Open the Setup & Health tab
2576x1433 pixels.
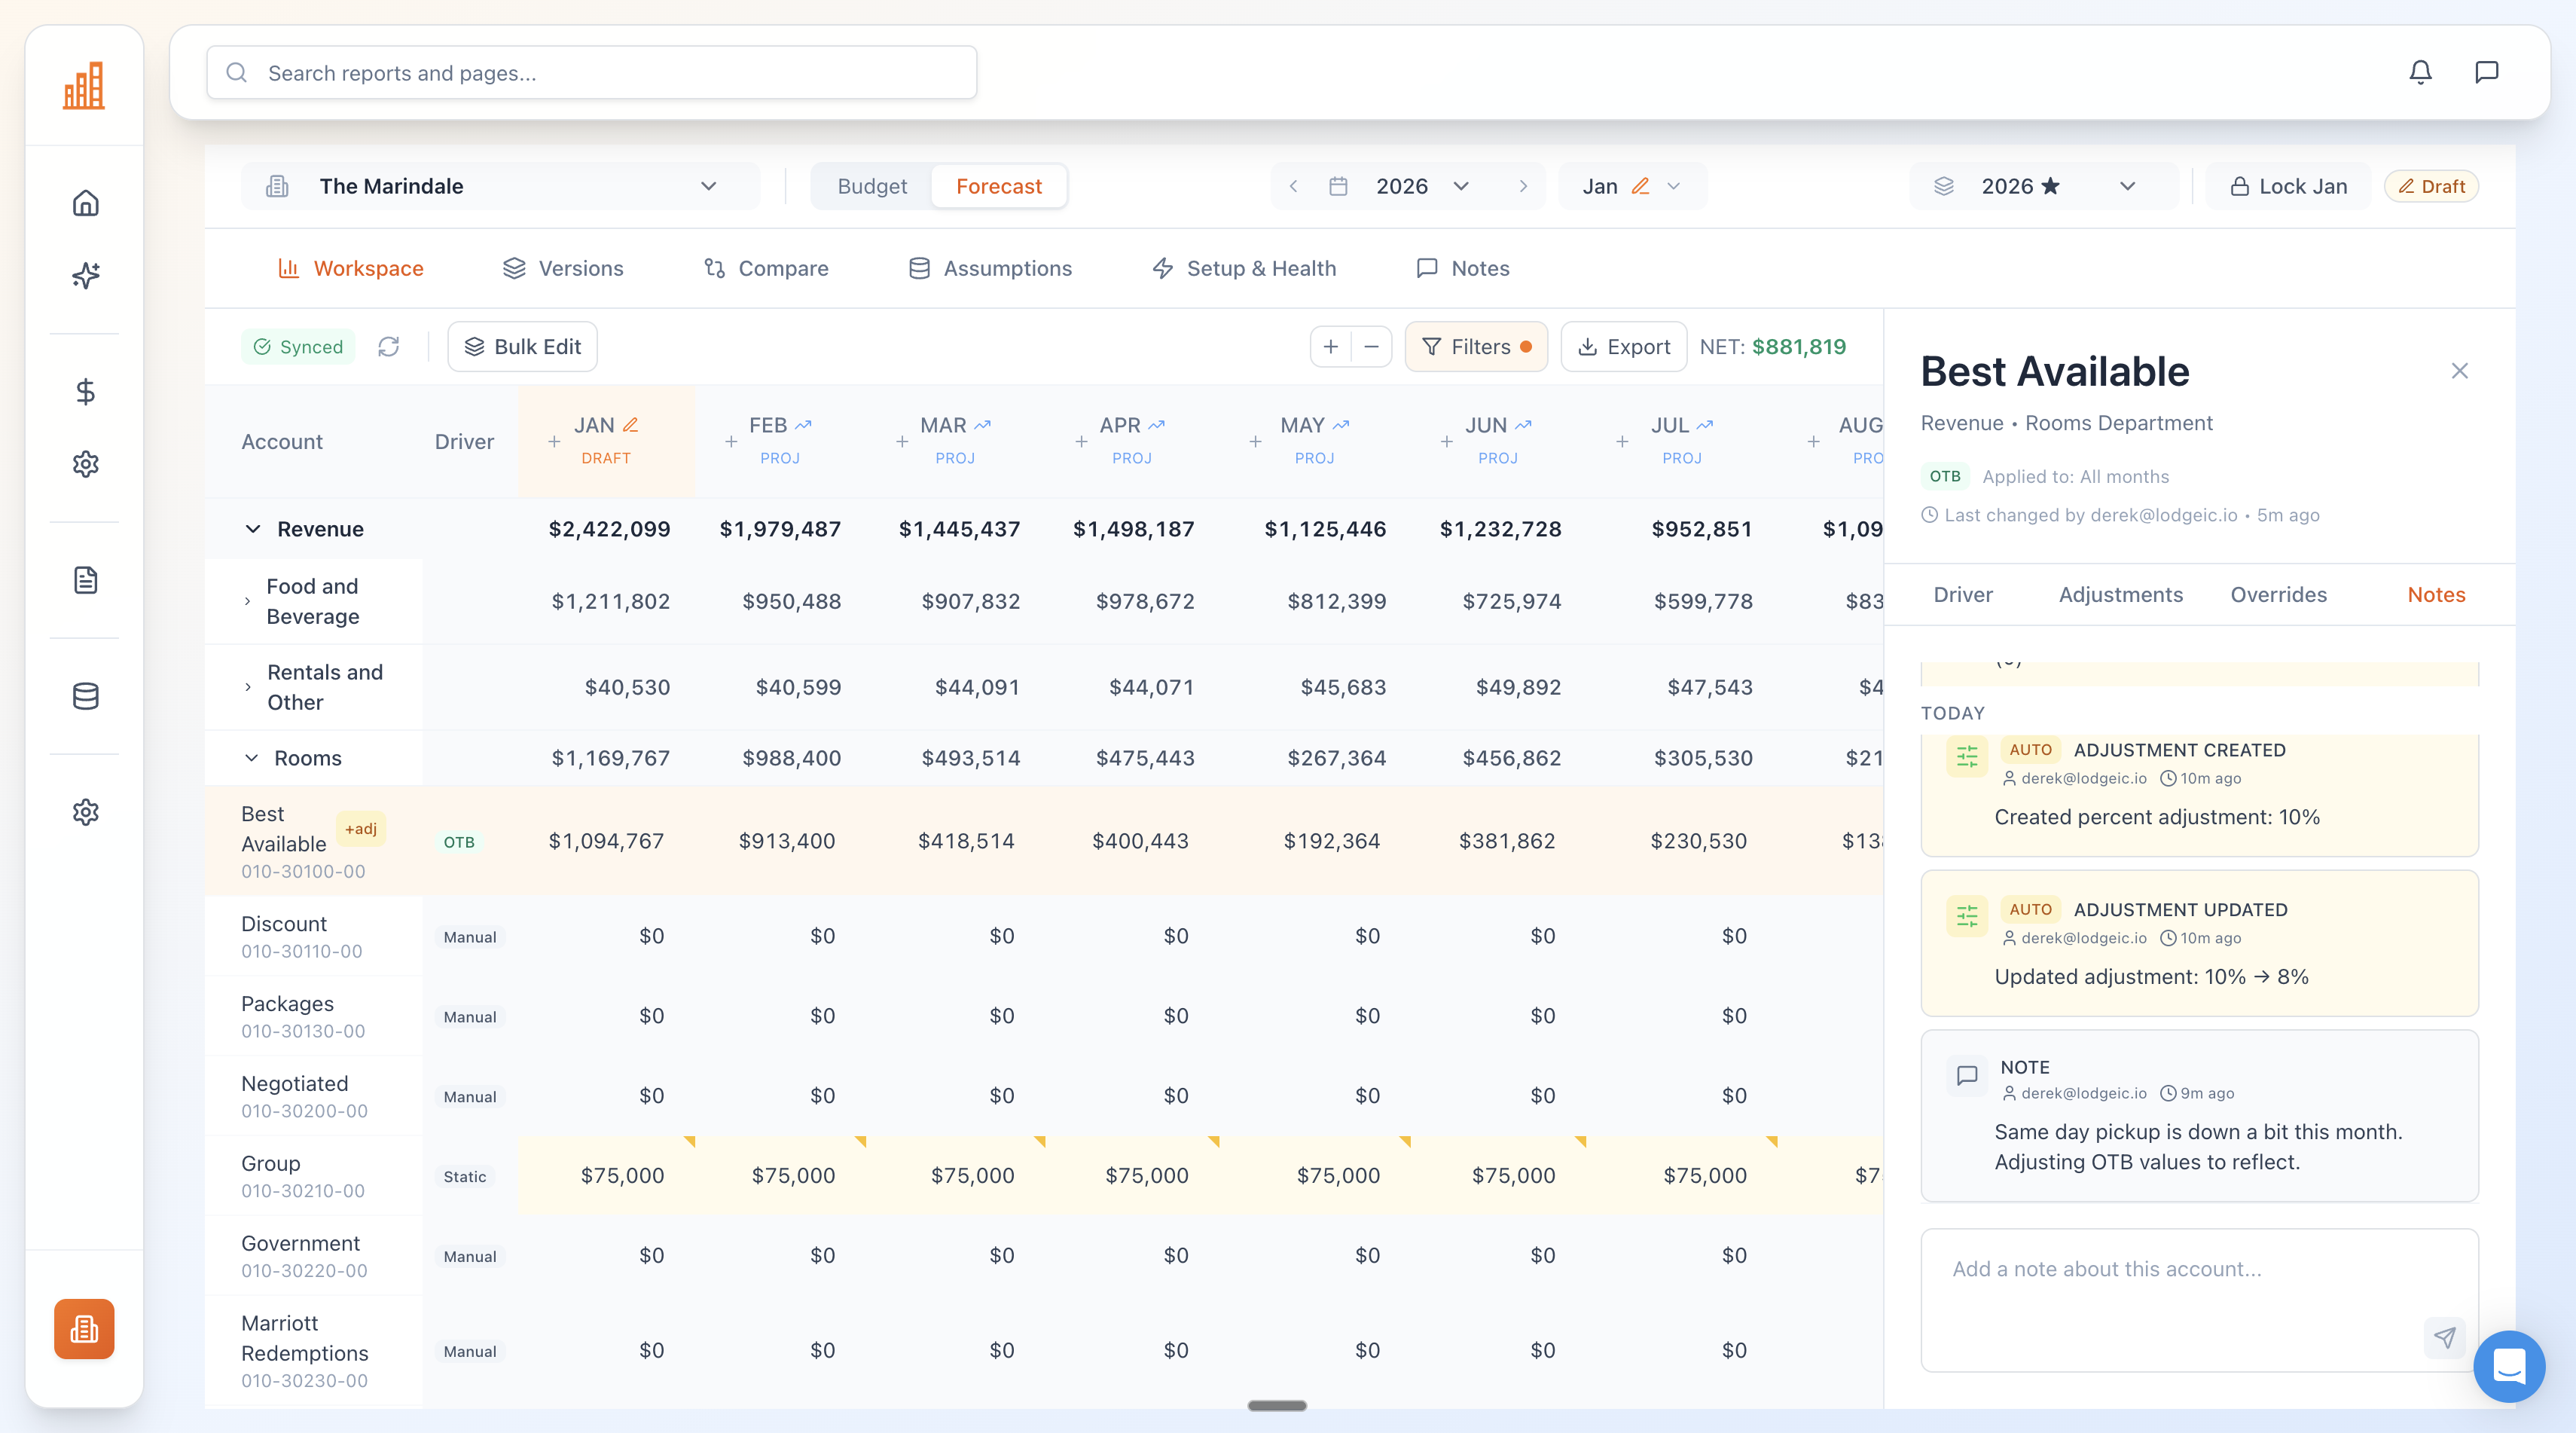pos(1244,268)
